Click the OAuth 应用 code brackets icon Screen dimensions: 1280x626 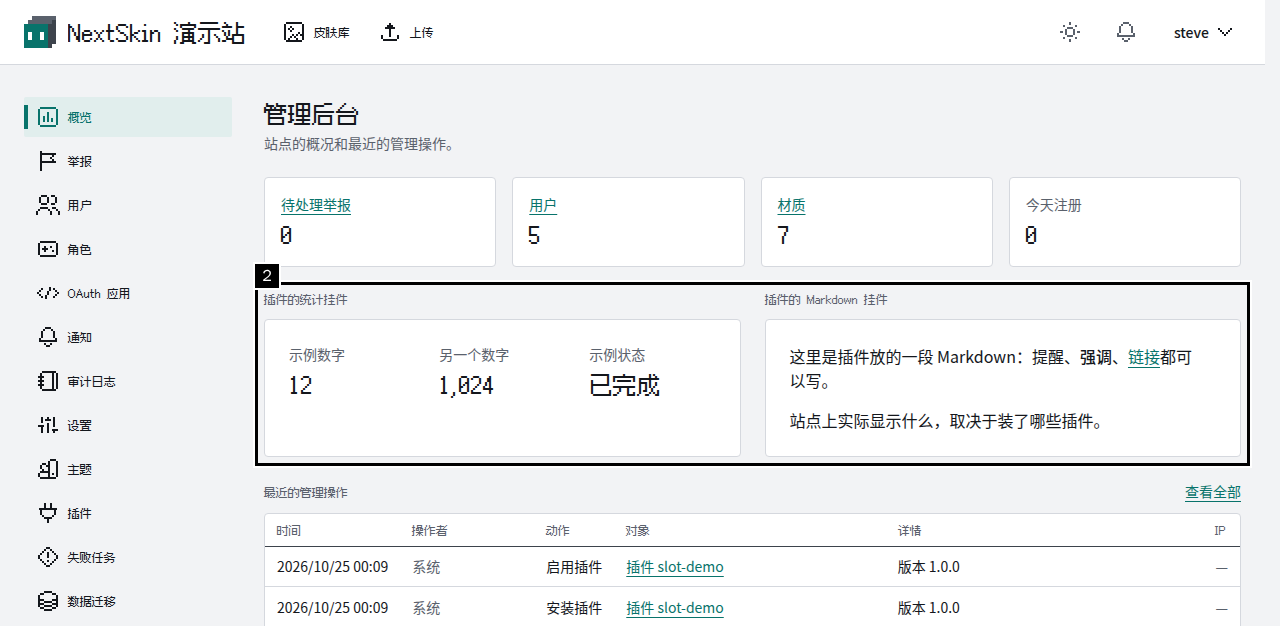tap(48, 293)
